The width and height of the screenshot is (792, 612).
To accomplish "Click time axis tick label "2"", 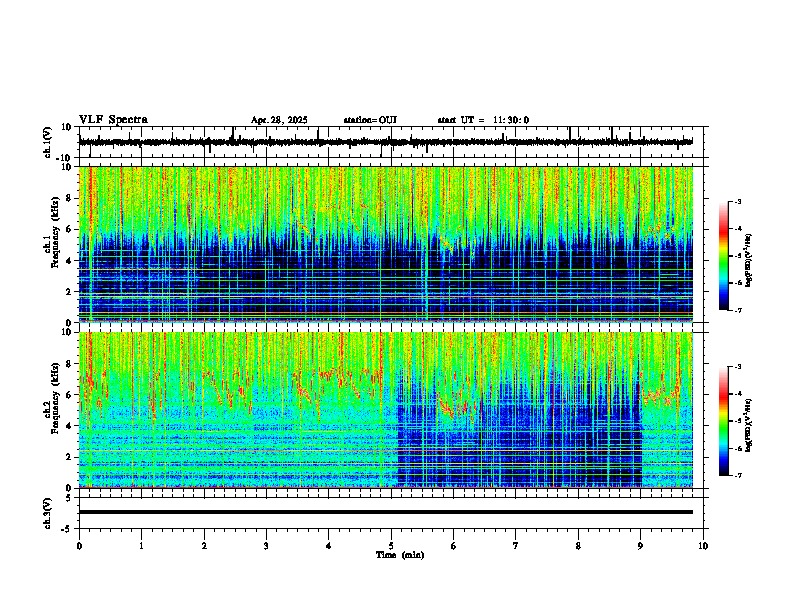I will (204, 546).
